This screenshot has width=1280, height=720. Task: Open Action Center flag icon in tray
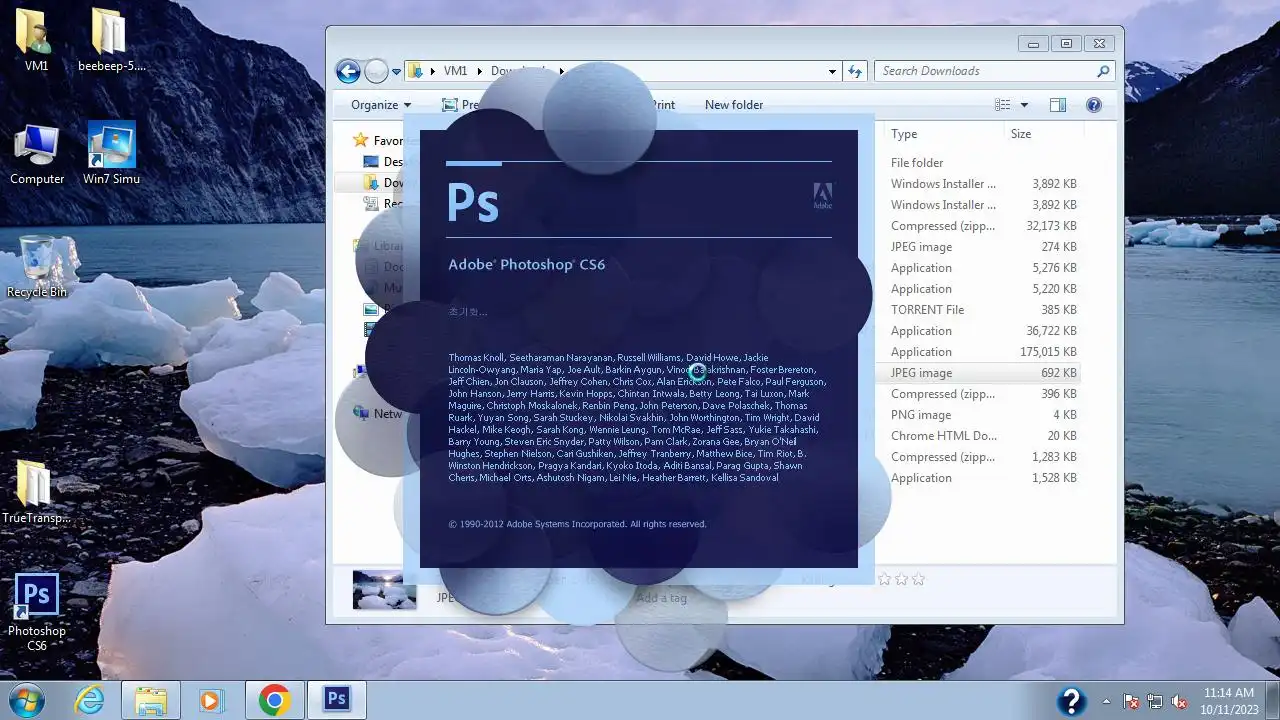[1131, 701]
